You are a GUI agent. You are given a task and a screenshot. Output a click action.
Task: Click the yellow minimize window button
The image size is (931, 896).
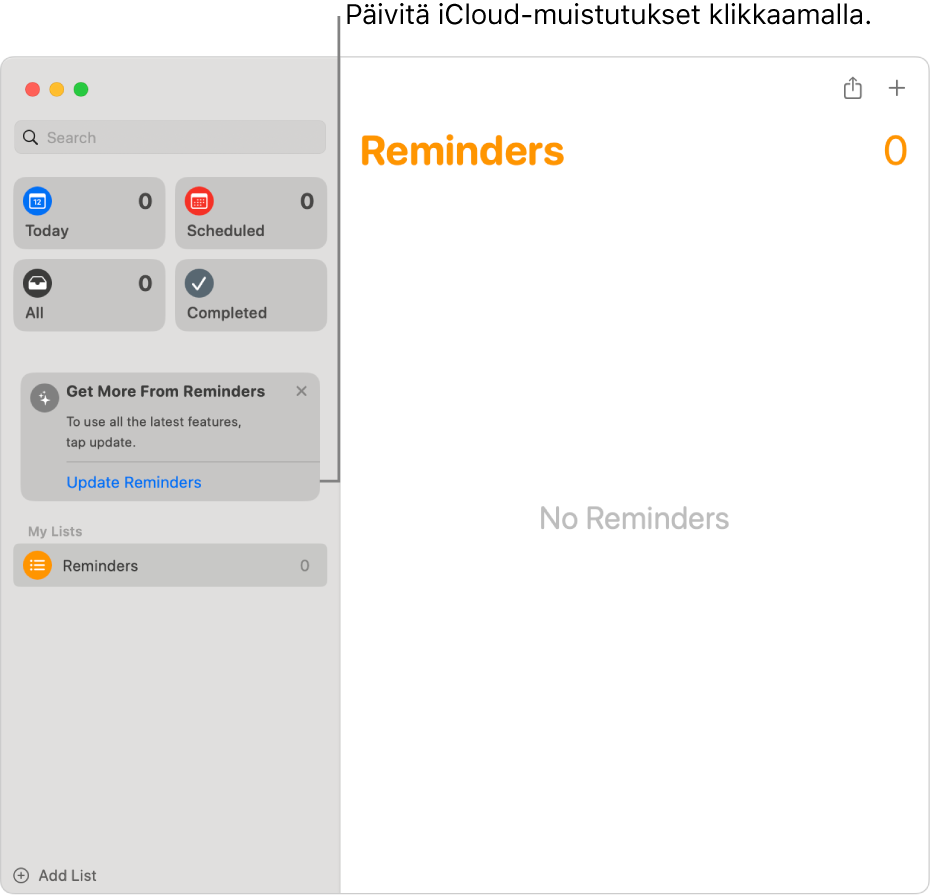(x=57, y=89)
